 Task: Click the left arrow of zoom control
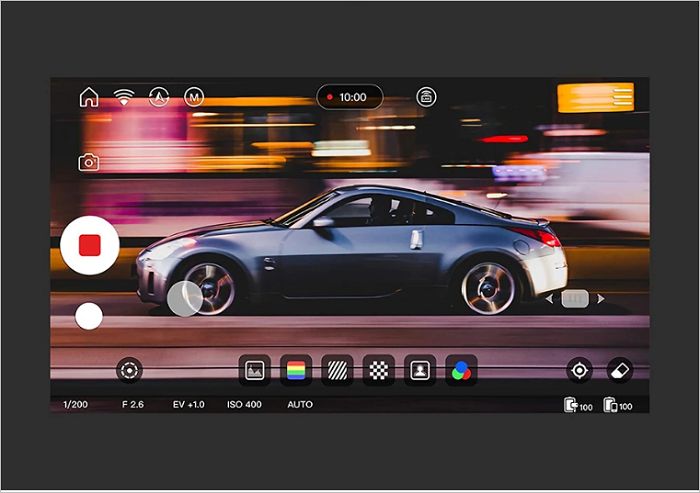tap(550, 299)
